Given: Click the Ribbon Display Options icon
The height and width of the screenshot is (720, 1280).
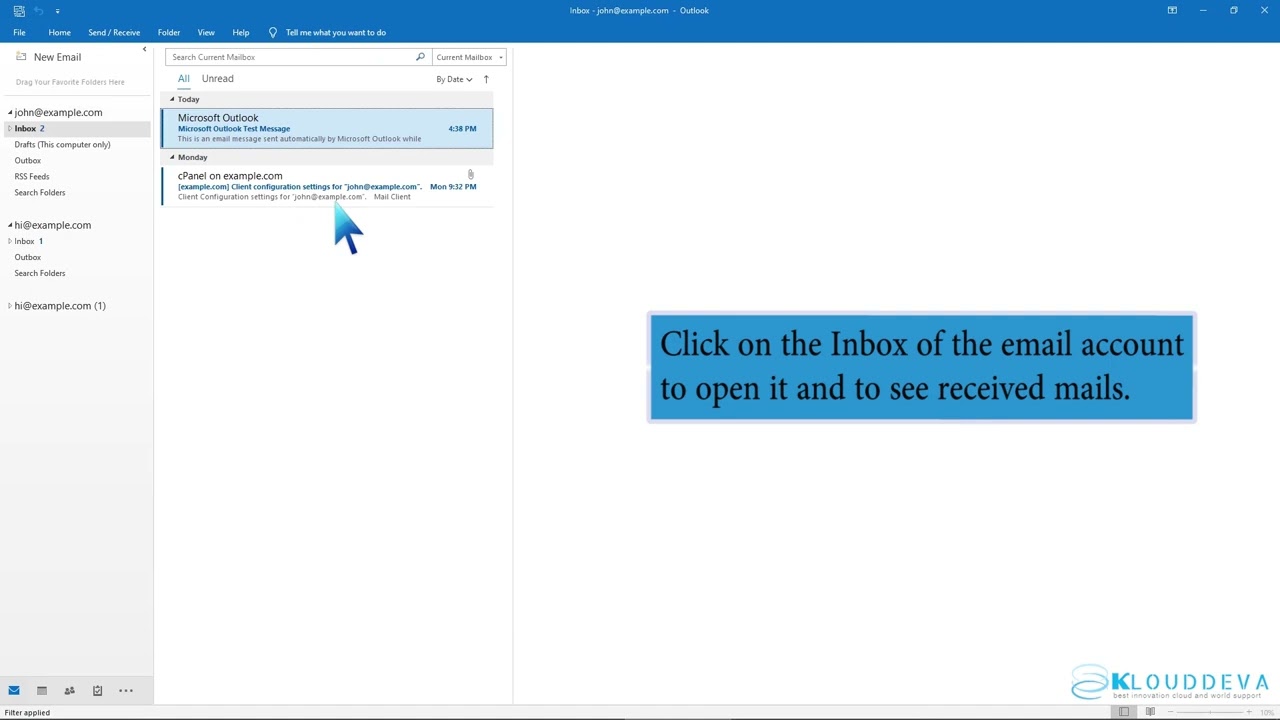Looking at the screenshot, I should point(1172,10).
